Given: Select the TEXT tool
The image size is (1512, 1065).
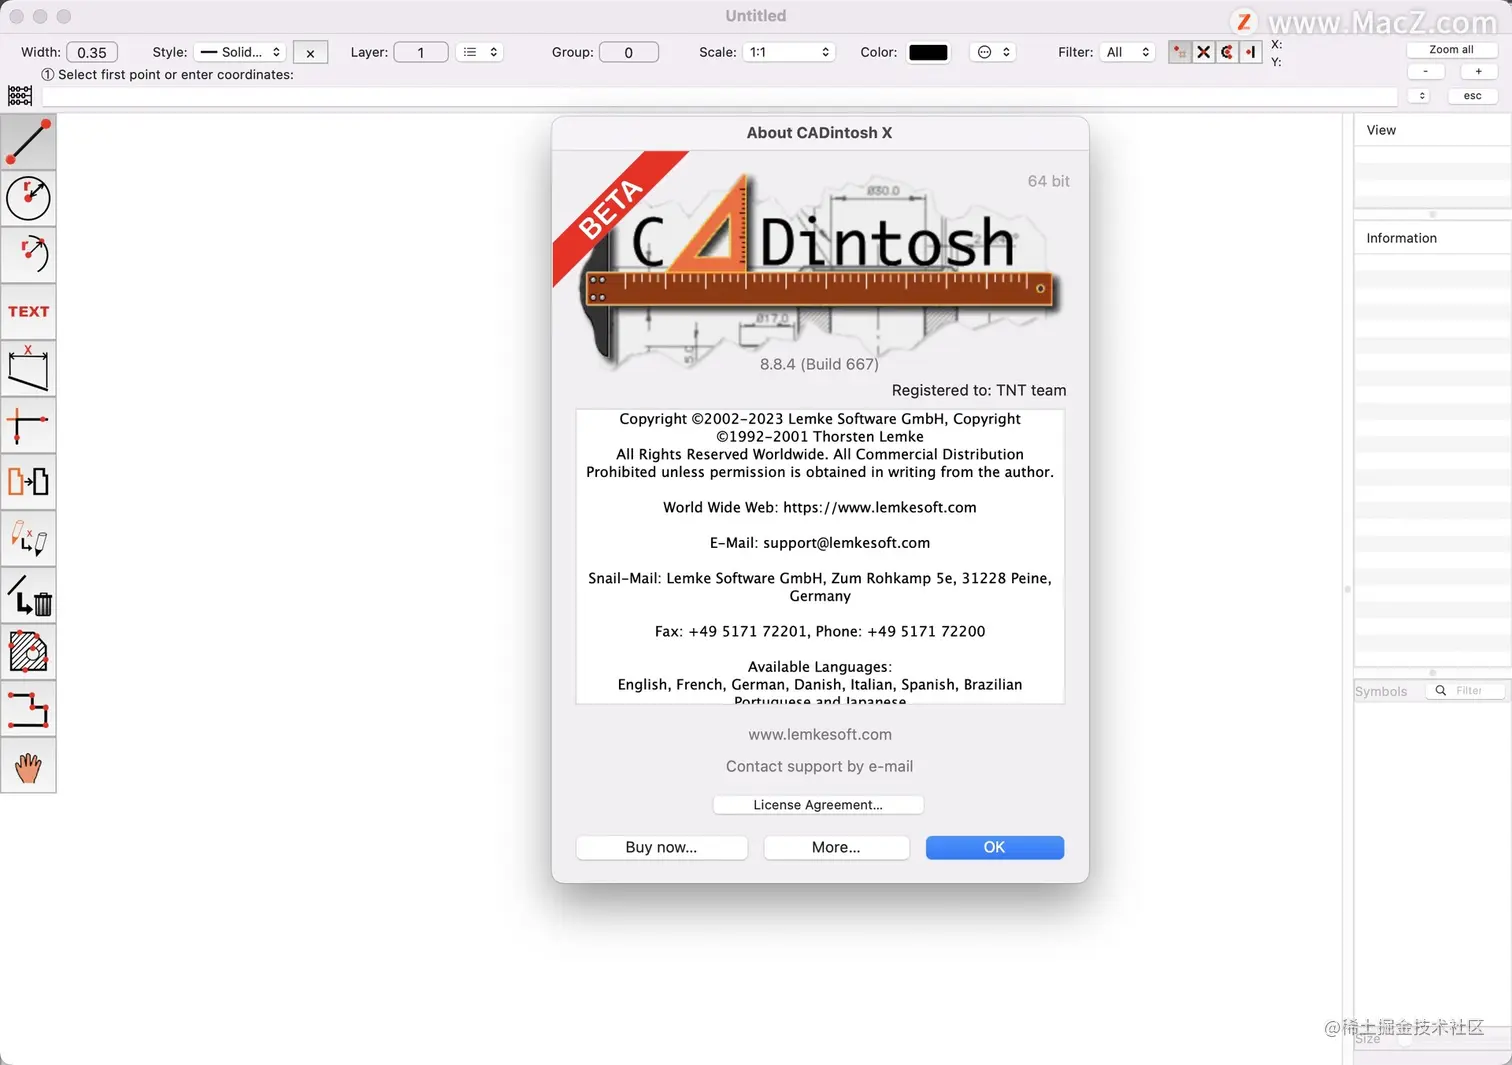Looking at the screenshot, I should (x=28, y=311).
